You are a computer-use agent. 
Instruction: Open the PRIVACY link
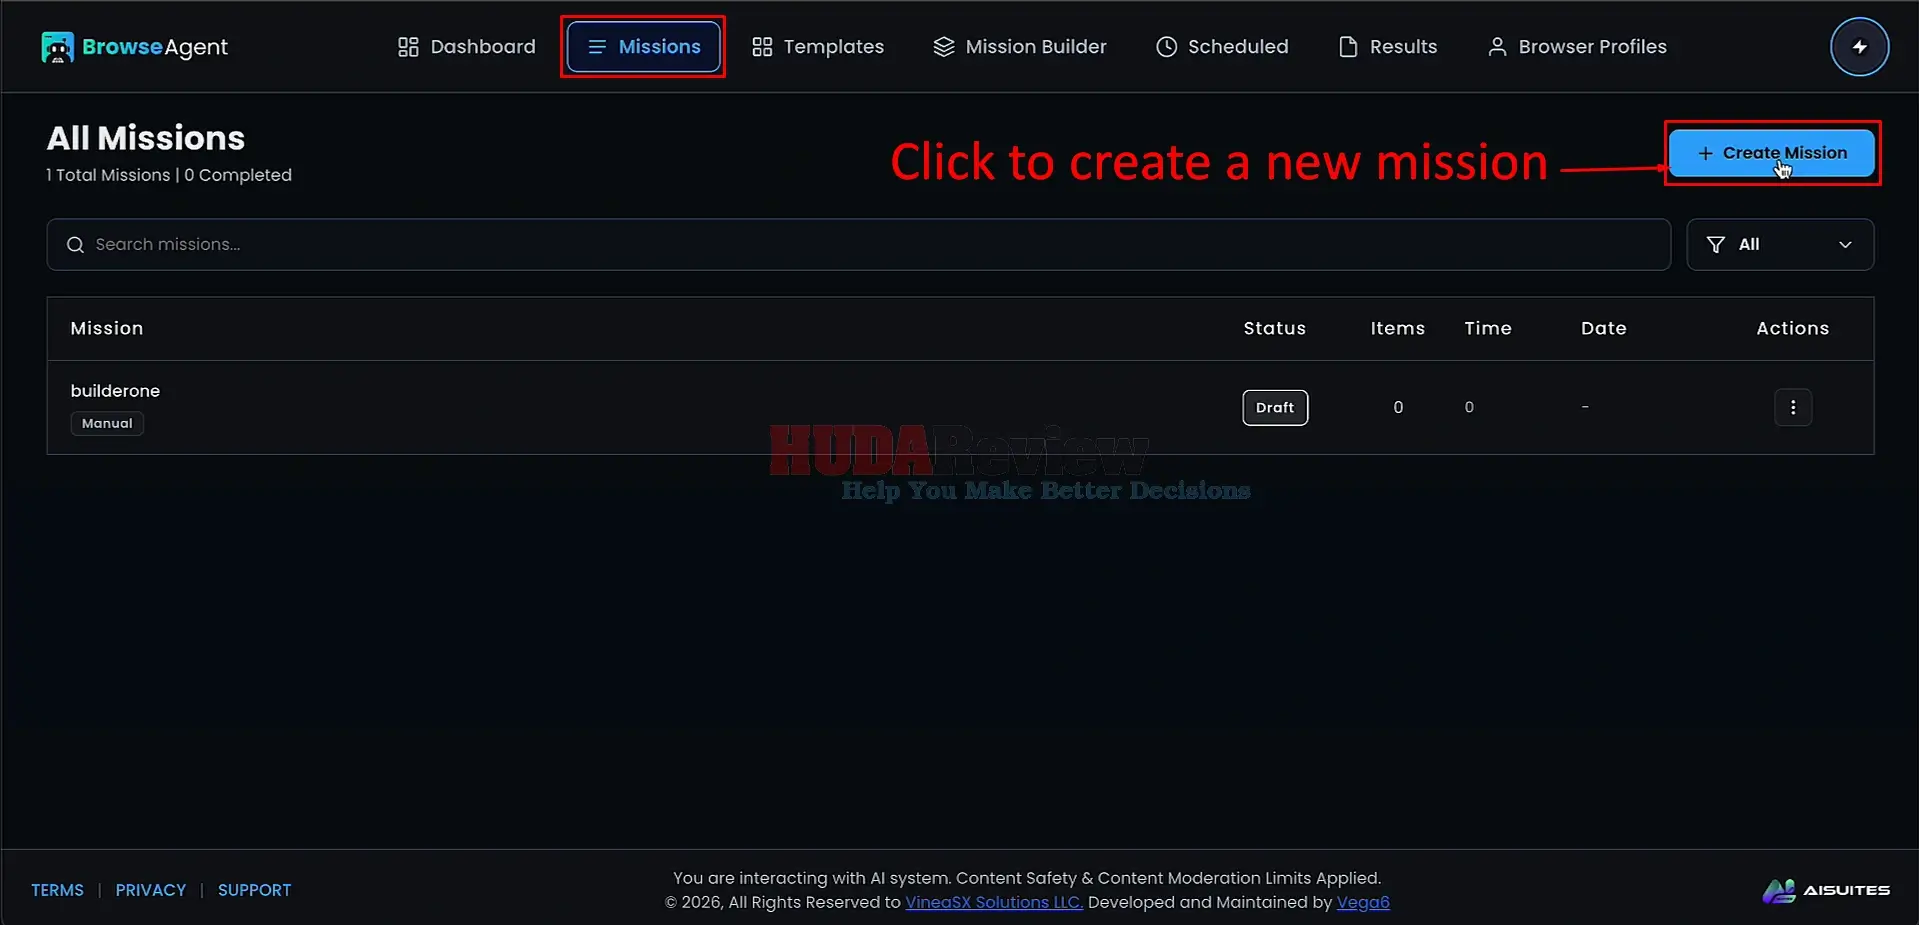pos(151,890)
